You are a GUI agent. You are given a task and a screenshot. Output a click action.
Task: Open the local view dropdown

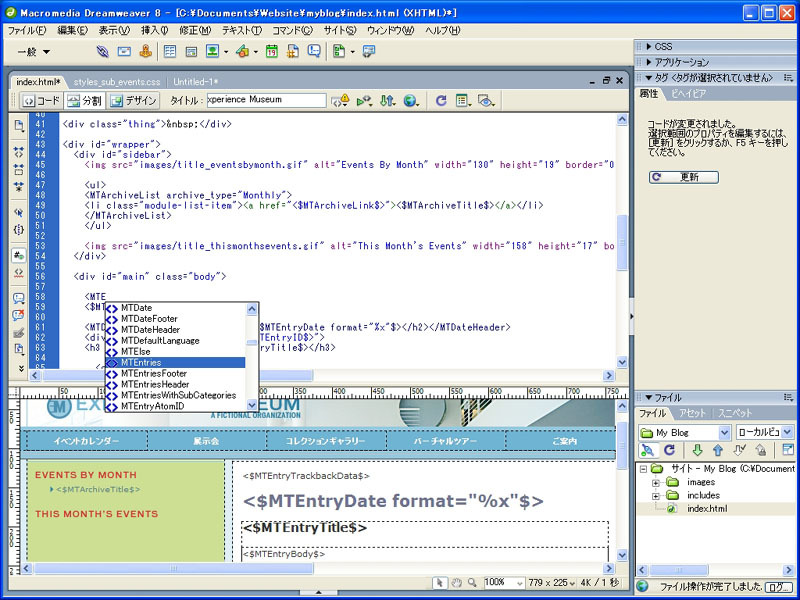[x=788, y=433]
